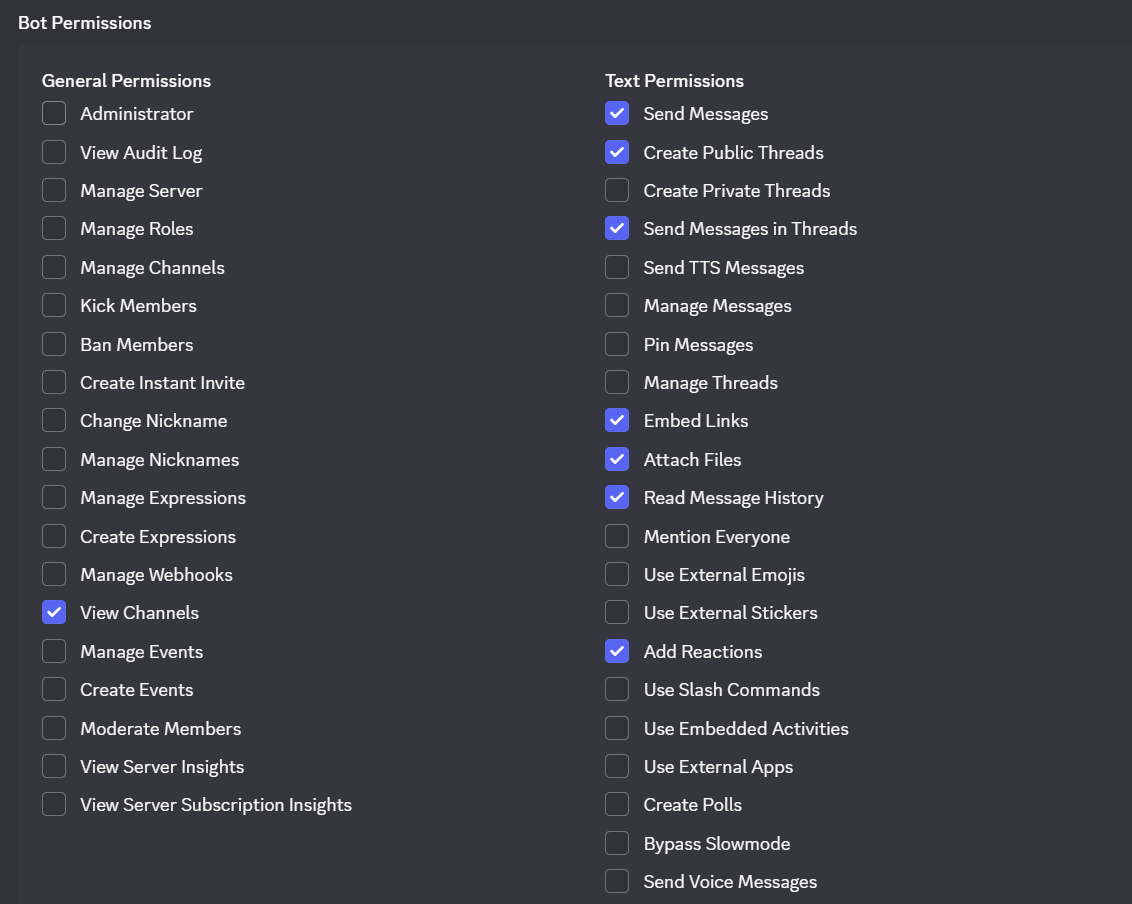Screen dimensions: 1132x904
Task: Enable the Manage Nicknames permission
Action: (54, 459)
